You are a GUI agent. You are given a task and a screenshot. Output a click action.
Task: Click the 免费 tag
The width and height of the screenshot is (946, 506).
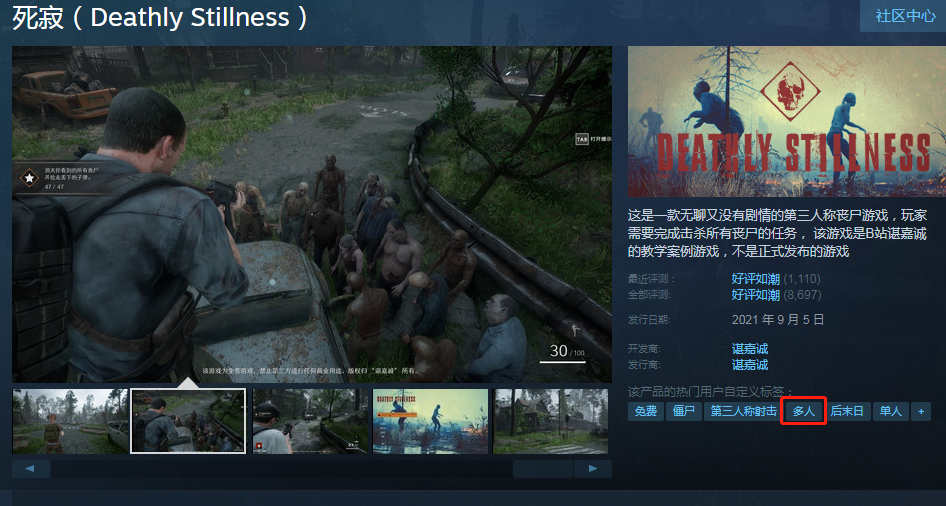[x=646, y=411]
